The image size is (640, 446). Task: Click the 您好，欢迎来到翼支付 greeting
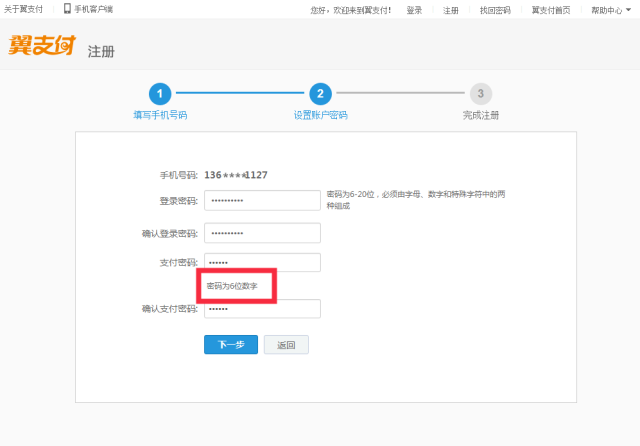[351, 10]
